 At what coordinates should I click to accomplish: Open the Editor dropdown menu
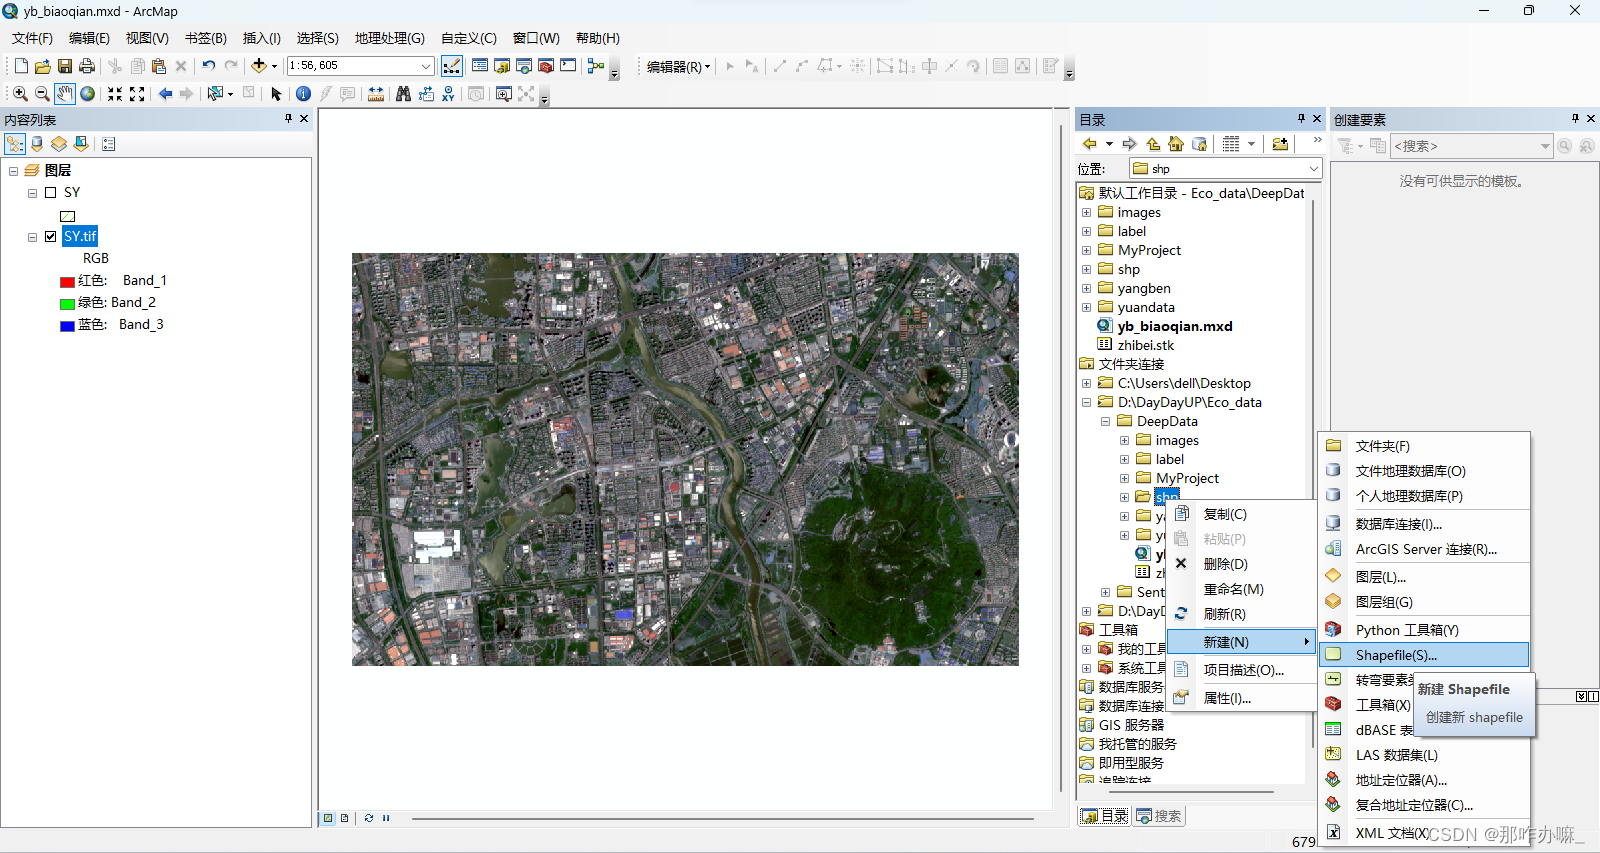coord(679,67)
